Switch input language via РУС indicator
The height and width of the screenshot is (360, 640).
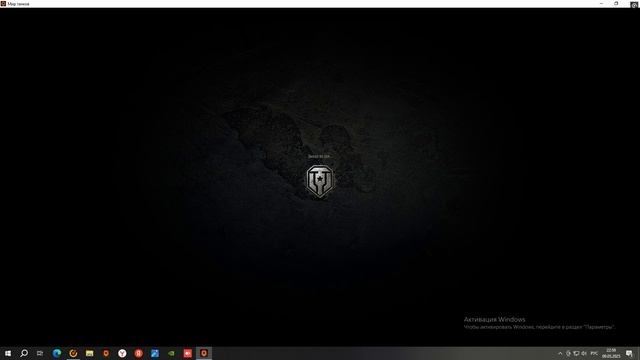point(594,353)
